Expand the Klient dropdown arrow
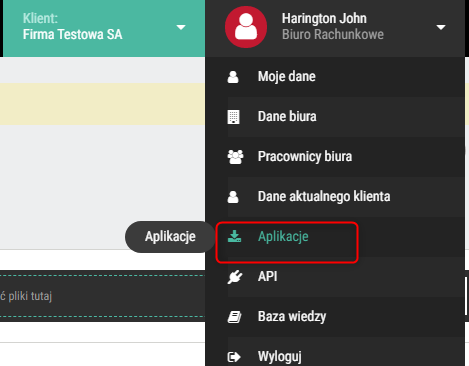This screenshot has width=469, height=366. (x=181, y=27)
